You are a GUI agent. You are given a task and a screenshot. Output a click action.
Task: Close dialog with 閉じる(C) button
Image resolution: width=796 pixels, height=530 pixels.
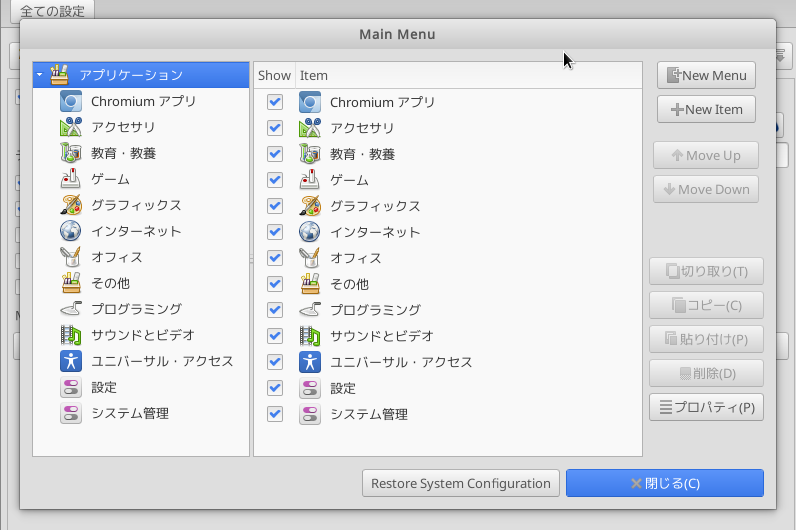pos(665,483)
